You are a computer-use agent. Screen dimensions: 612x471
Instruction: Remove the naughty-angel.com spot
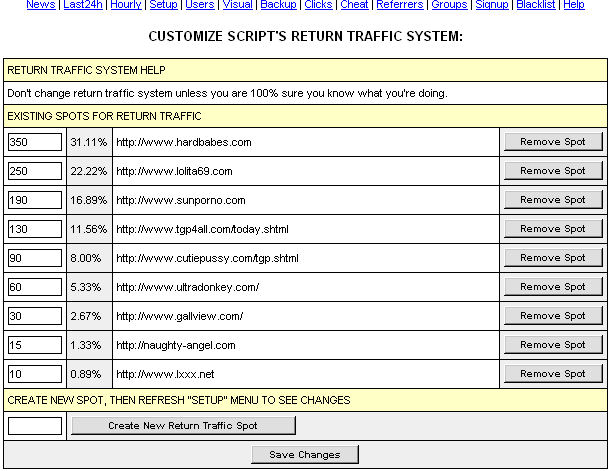553,345
